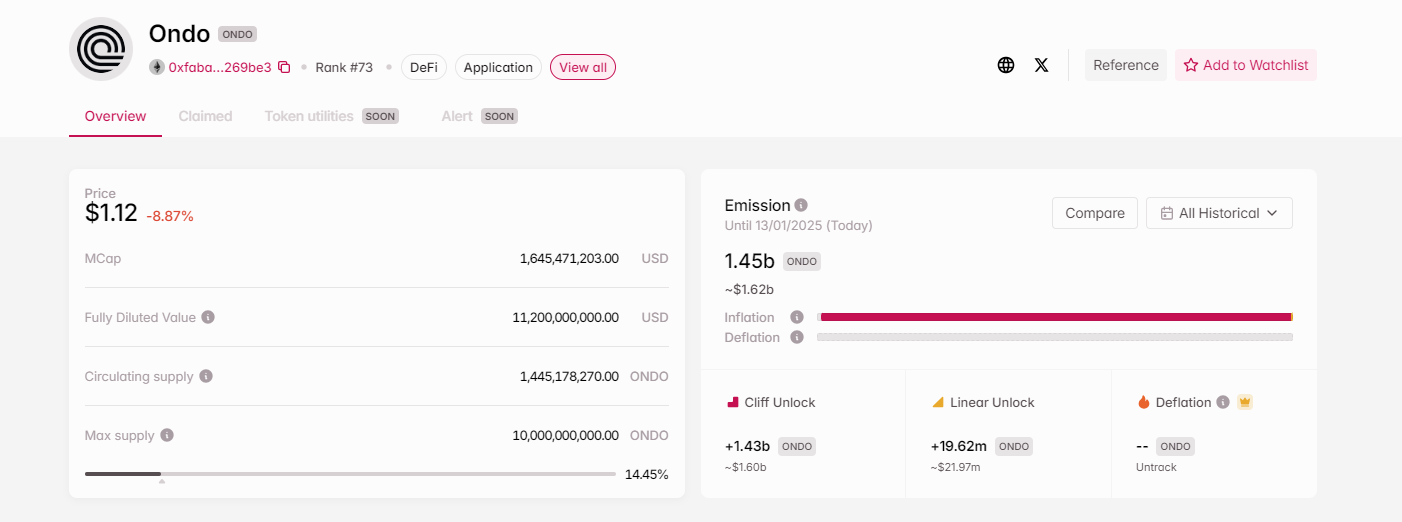Click info icon beside the Deflation bar label
This screenshot has height=522, width=1402.
[797, 337]
